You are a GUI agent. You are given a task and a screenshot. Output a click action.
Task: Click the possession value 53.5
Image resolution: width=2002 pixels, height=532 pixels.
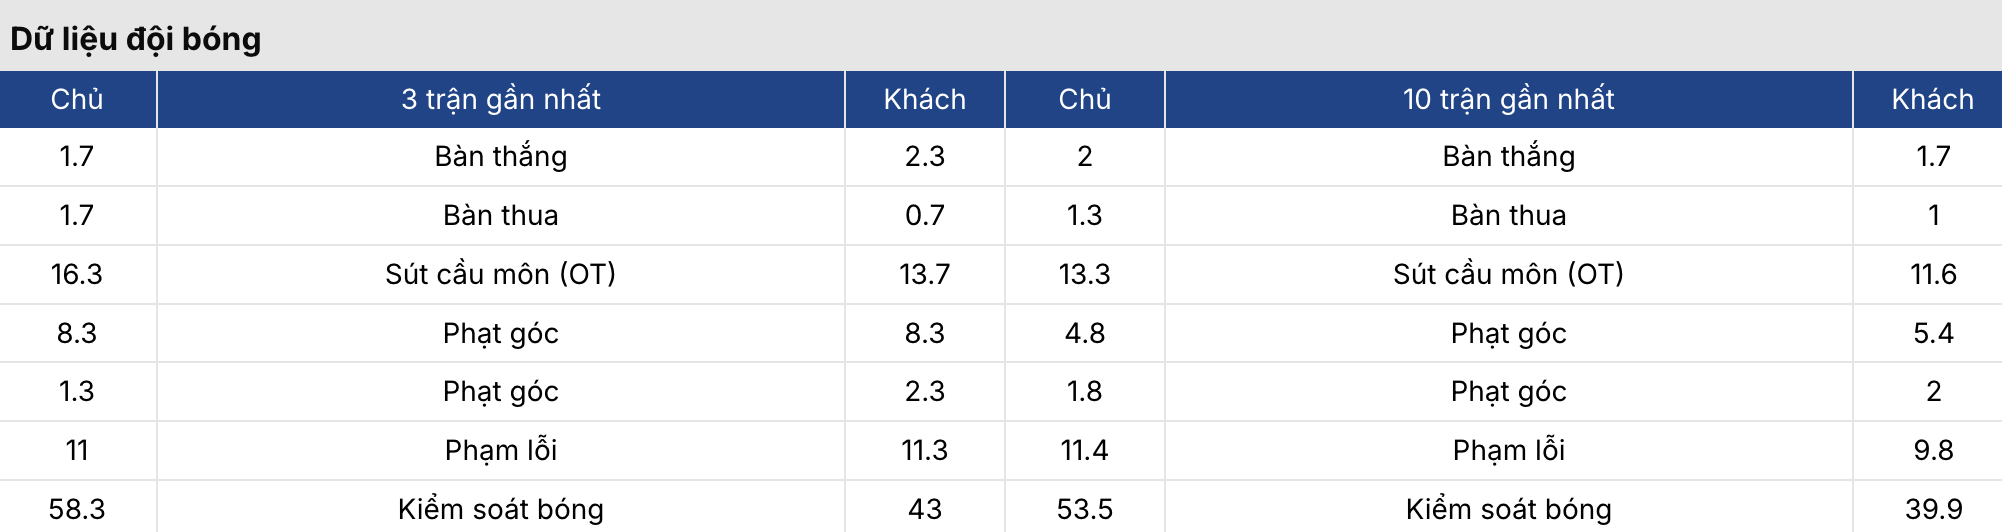[x=1084, y=509]
